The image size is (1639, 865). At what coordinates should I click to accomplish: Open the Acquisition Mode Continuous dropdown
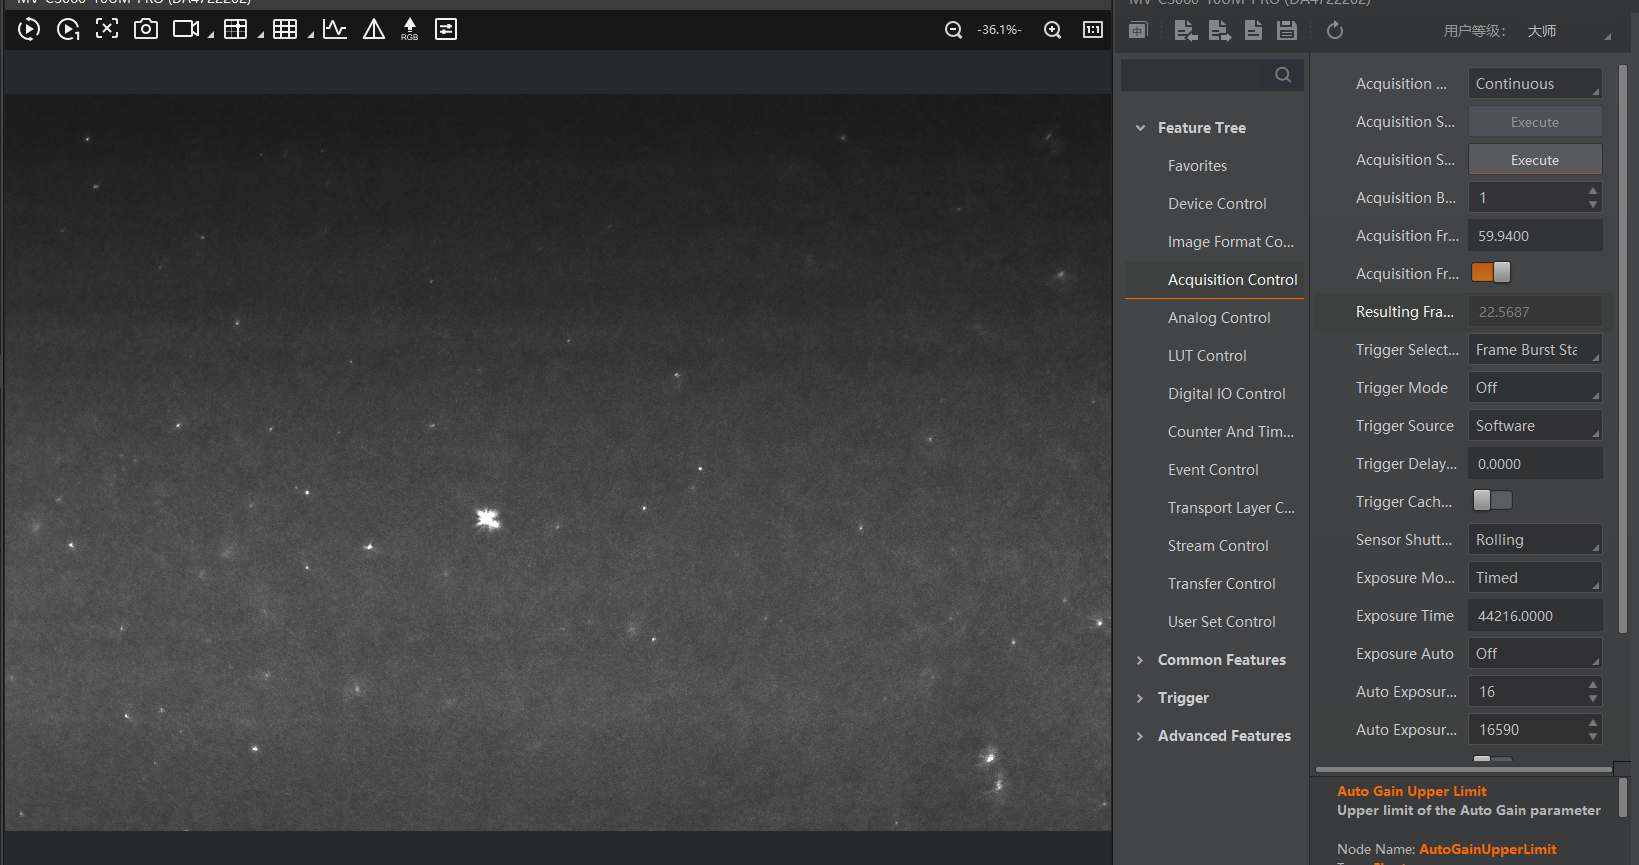point(1534,84)
